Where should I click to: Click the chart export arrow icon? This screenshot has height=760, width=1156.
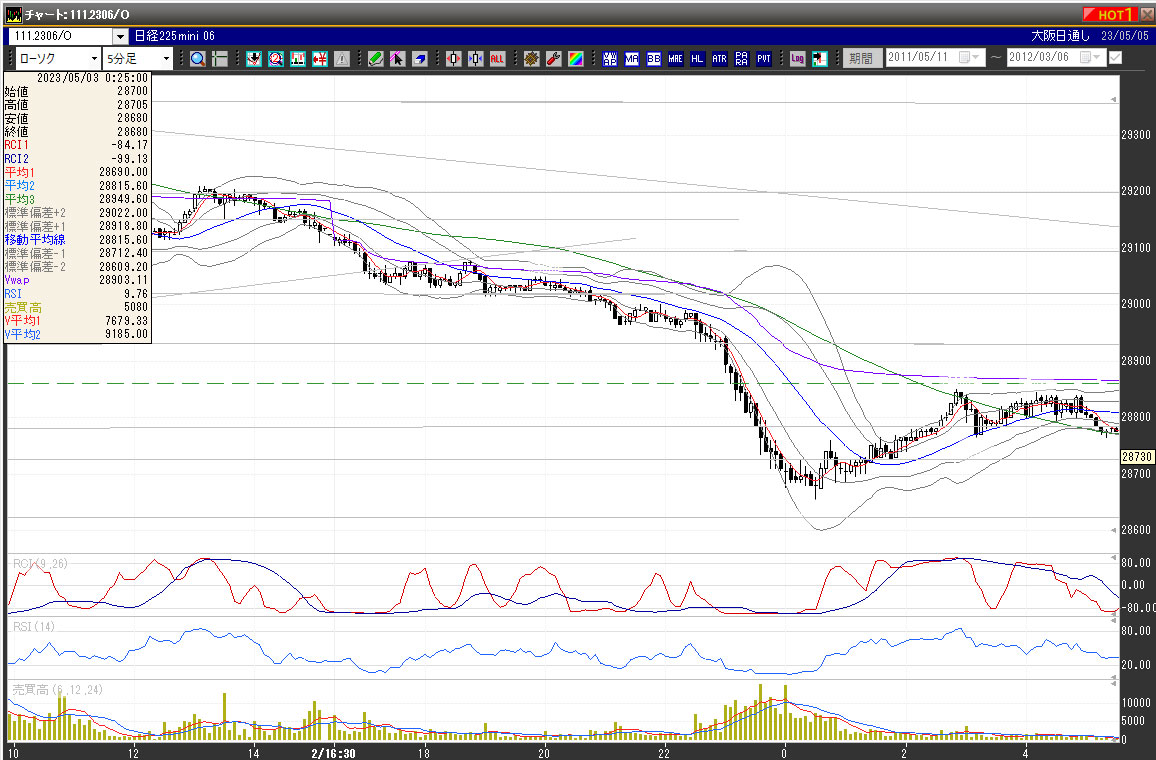[820, 59]
